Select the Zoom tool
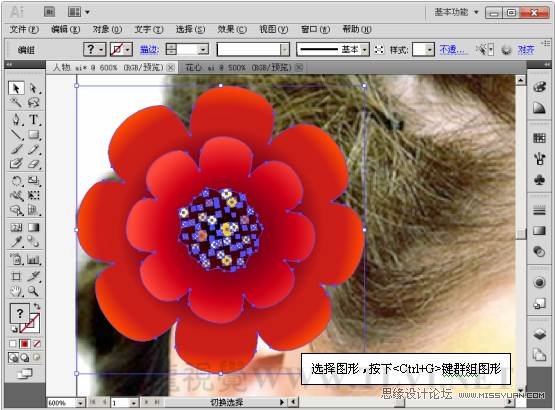The width and height of the screenshot is (555, 410). click(34, 291)
